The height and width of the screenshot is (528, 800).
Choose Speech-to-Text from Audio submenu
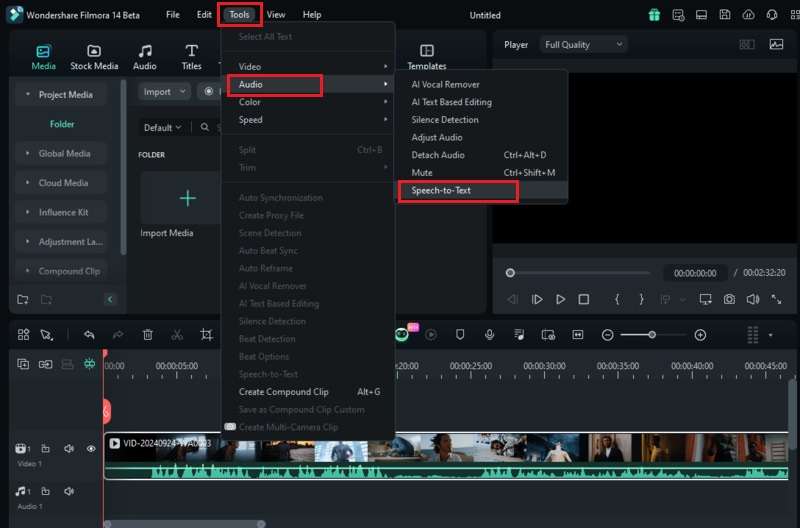(441, 190)
